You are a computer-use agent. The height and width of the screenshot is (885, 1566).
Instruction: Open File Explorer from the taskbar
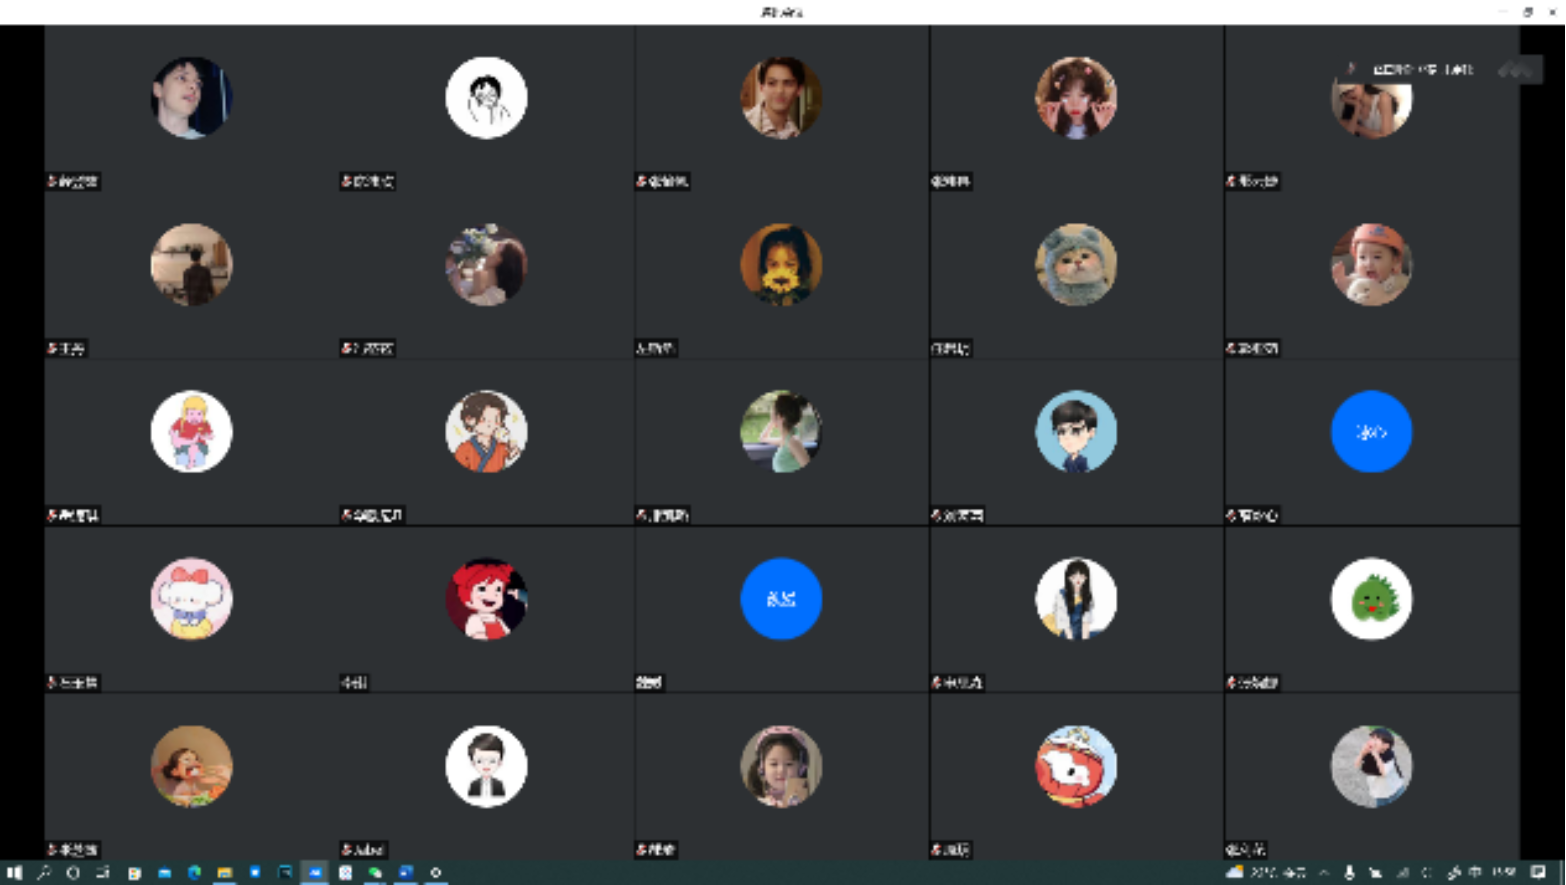(224, 873)
